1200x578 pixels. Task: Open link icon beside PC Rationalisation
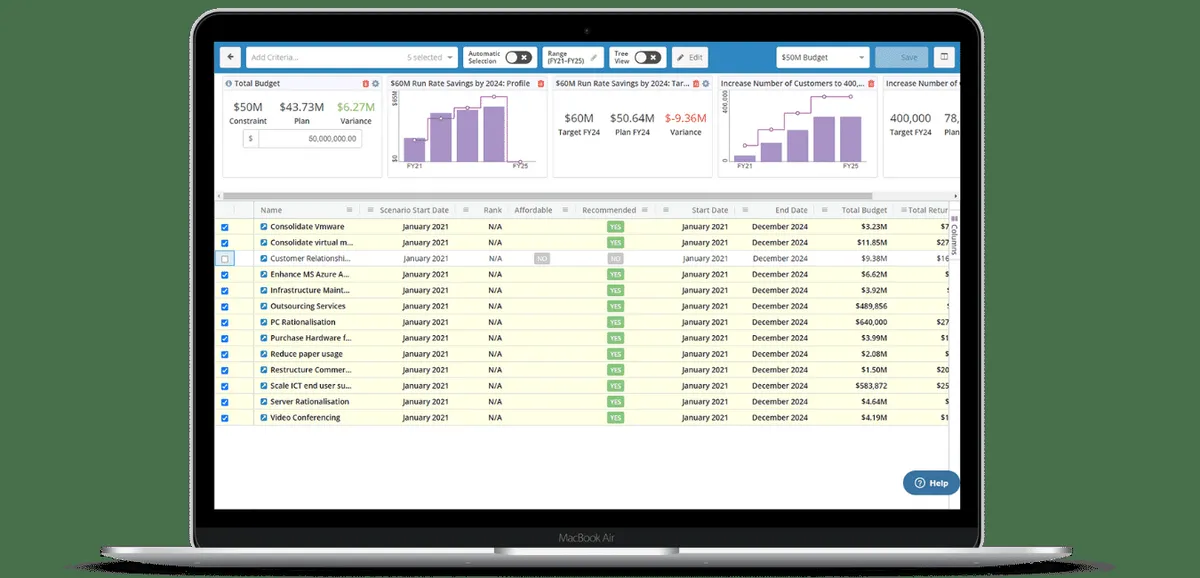264,322
